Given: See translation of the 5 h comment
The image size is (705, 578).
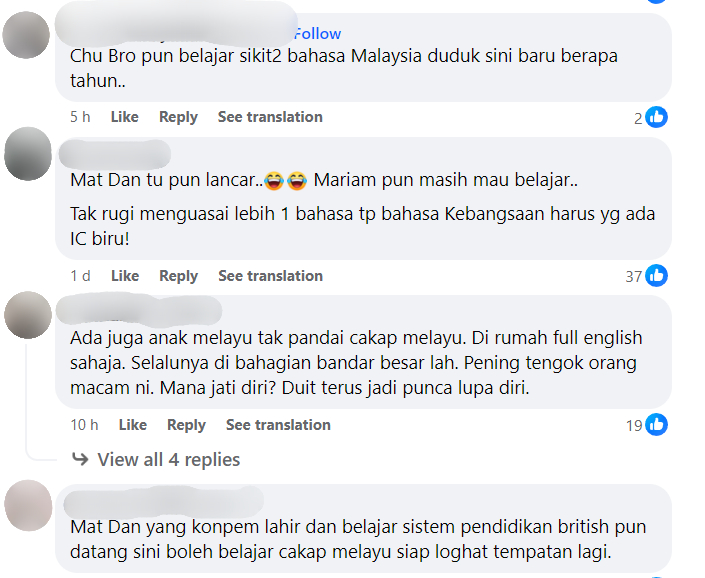Looking at the screenshot, I should pos(270,117).
